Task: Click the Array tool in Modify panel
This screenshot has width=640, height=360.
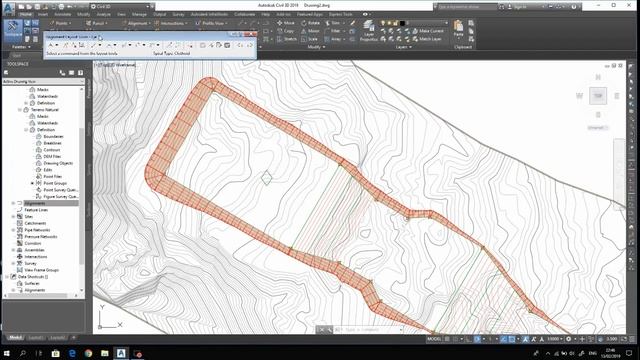Action: (333, 39)
